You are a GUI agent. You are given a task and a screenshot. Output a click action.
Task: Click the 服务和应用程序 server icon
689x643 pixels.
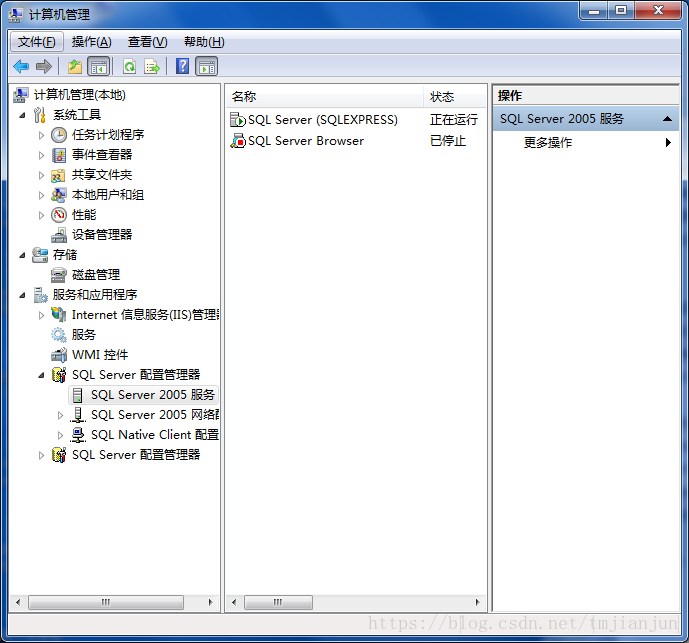coord(40,295)
